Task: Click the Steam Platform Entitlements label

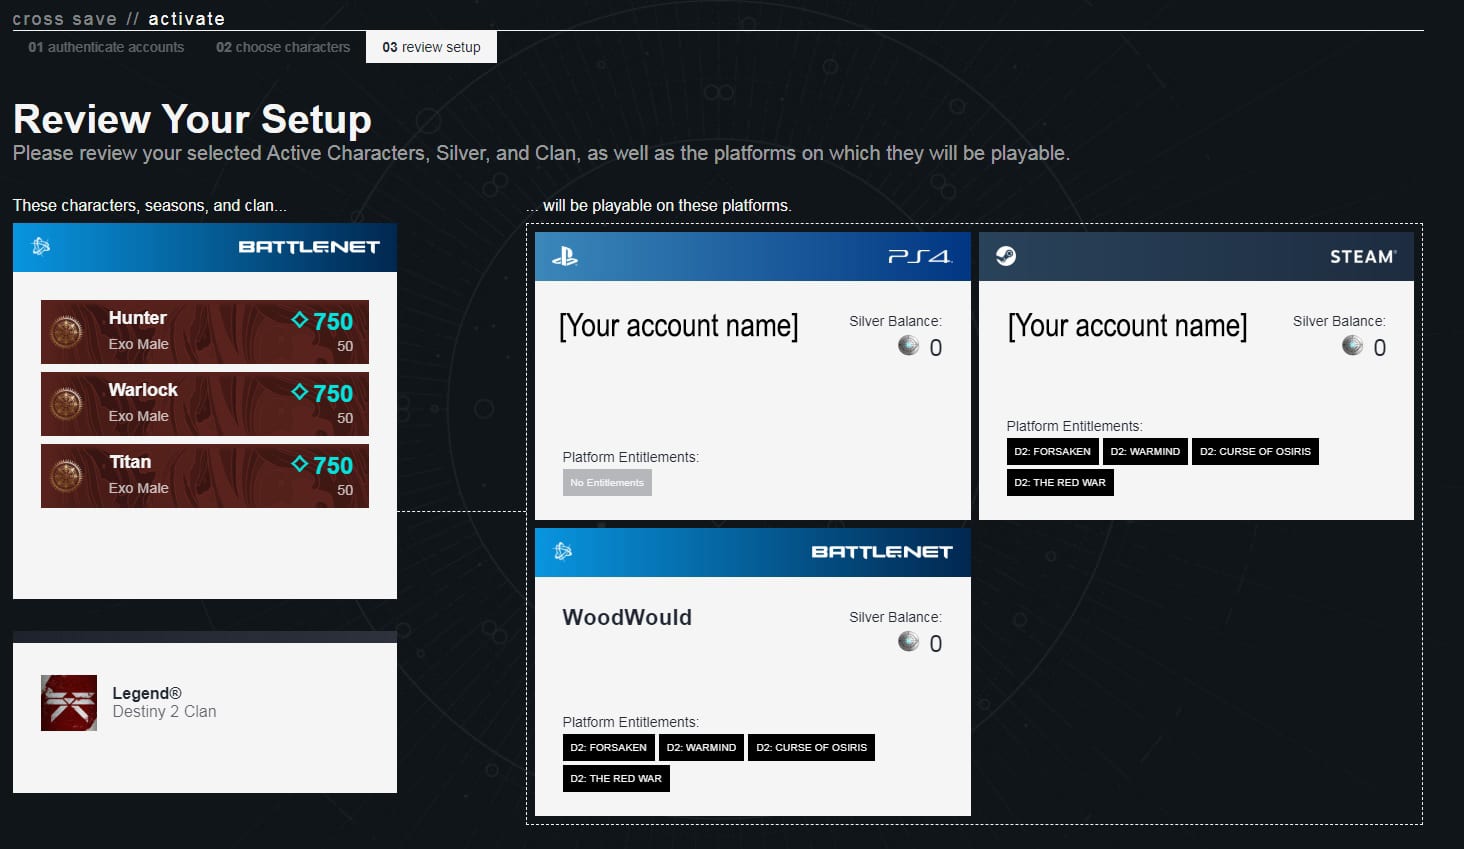Action: tap(1074, 426)
